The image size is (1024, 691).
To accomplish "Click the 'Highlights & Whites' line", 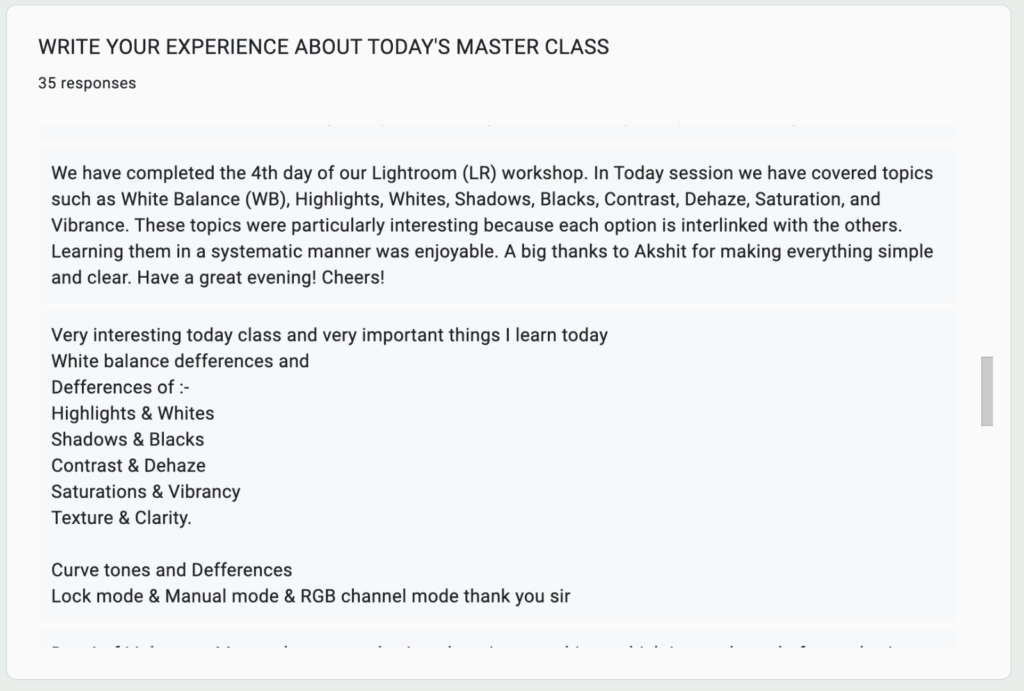I will [133, 413].
